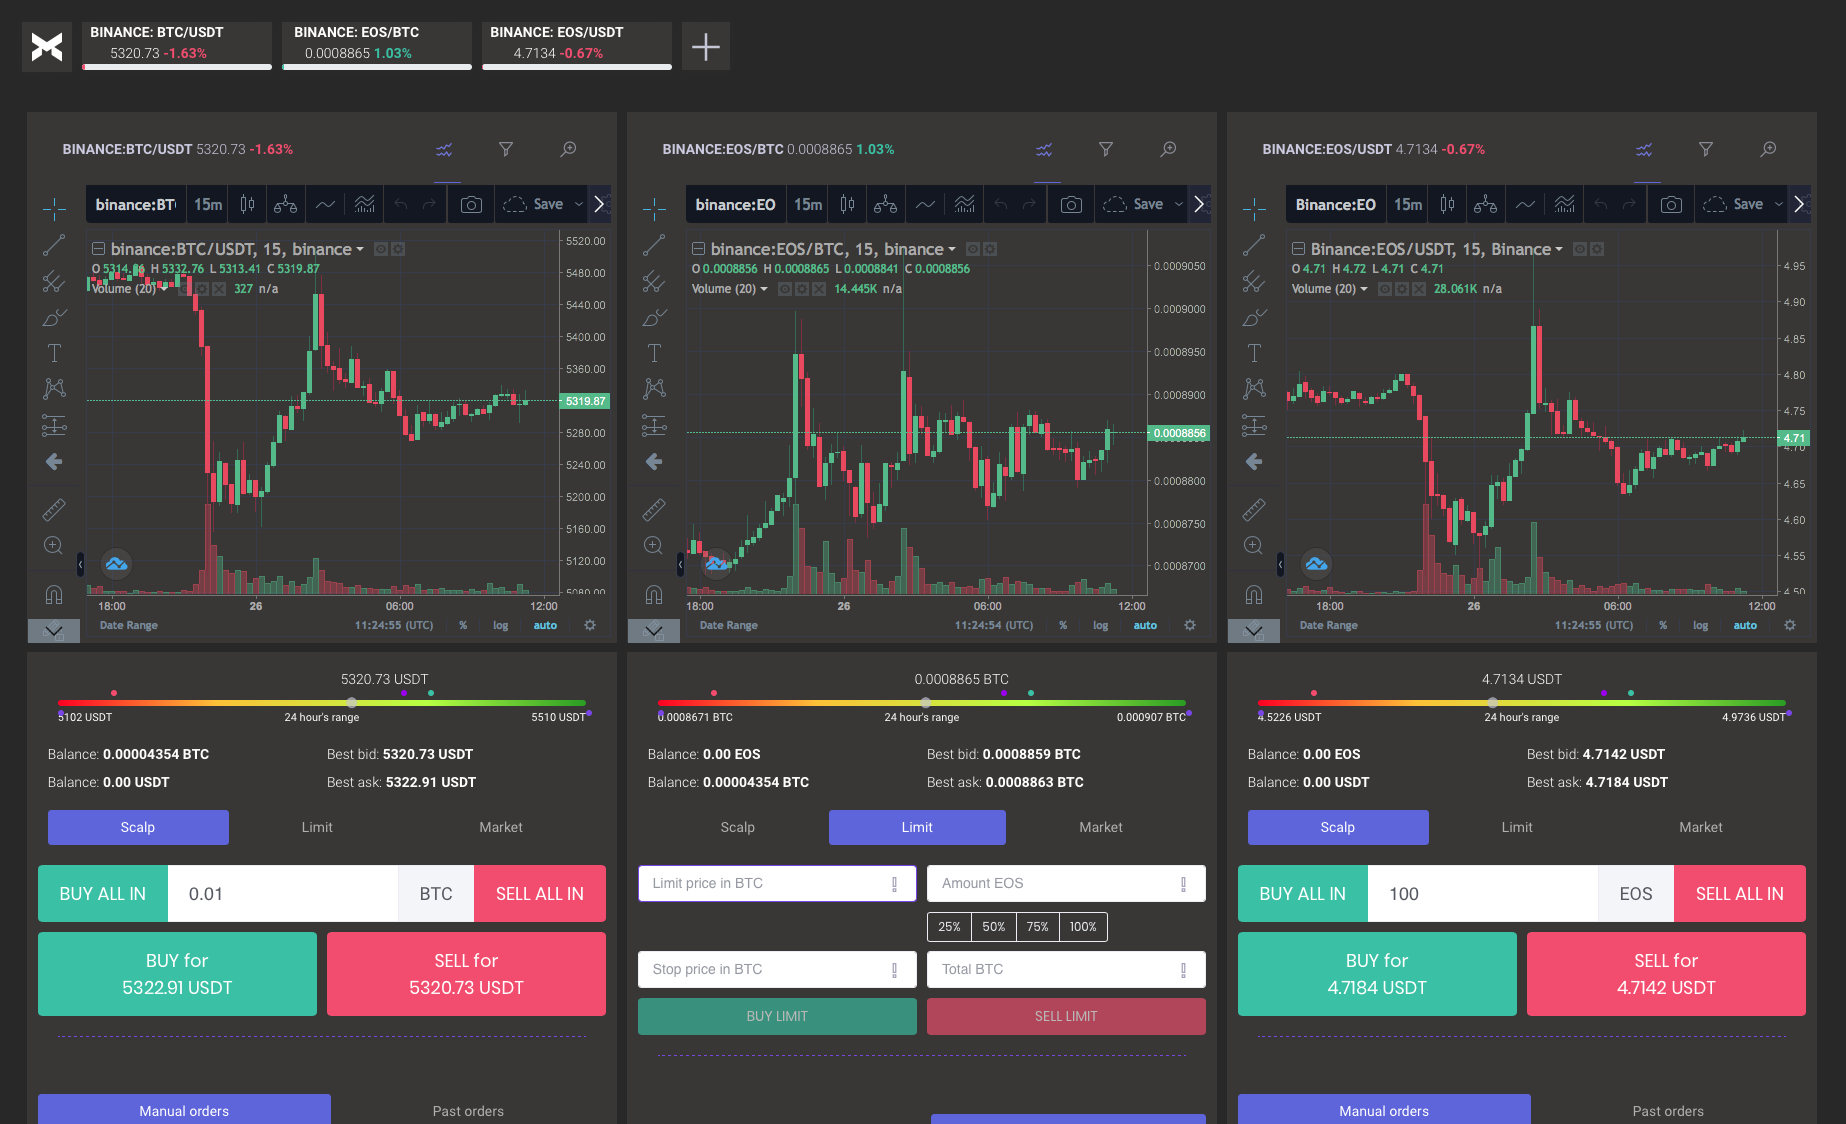Open candle style selector in EOS/BTC toolbar
1846x1124 pixels.
847,204
